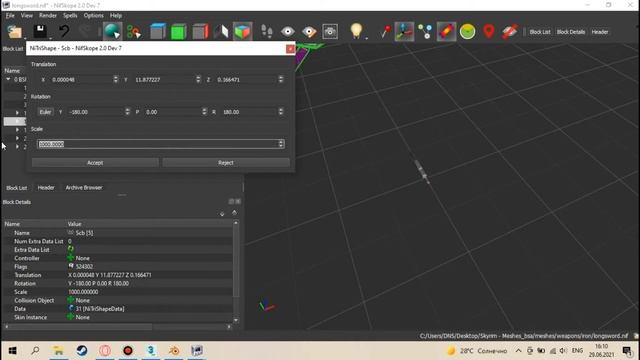Click the Z translation stepper arrows
This screenshot has height=360, width=640.
click(281, 79)
